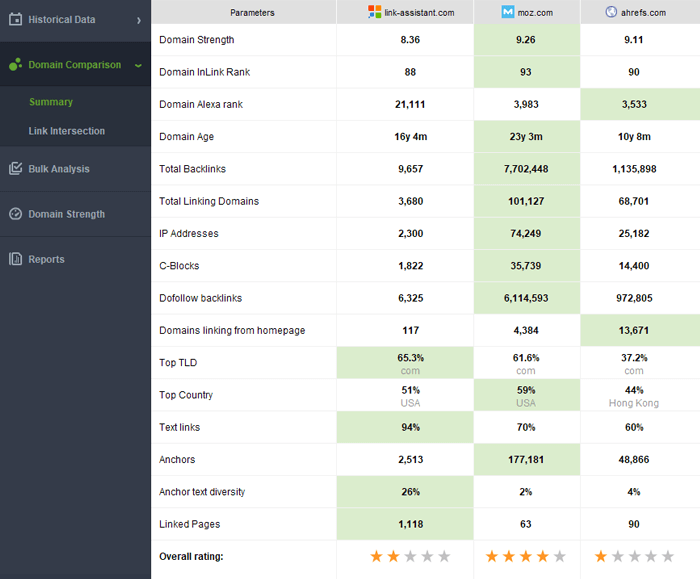Image resolution: width=700 pixels, height=579 pixels.
Task: Click the ahrefs.com favicon in header
Action: tap(611, 12)
